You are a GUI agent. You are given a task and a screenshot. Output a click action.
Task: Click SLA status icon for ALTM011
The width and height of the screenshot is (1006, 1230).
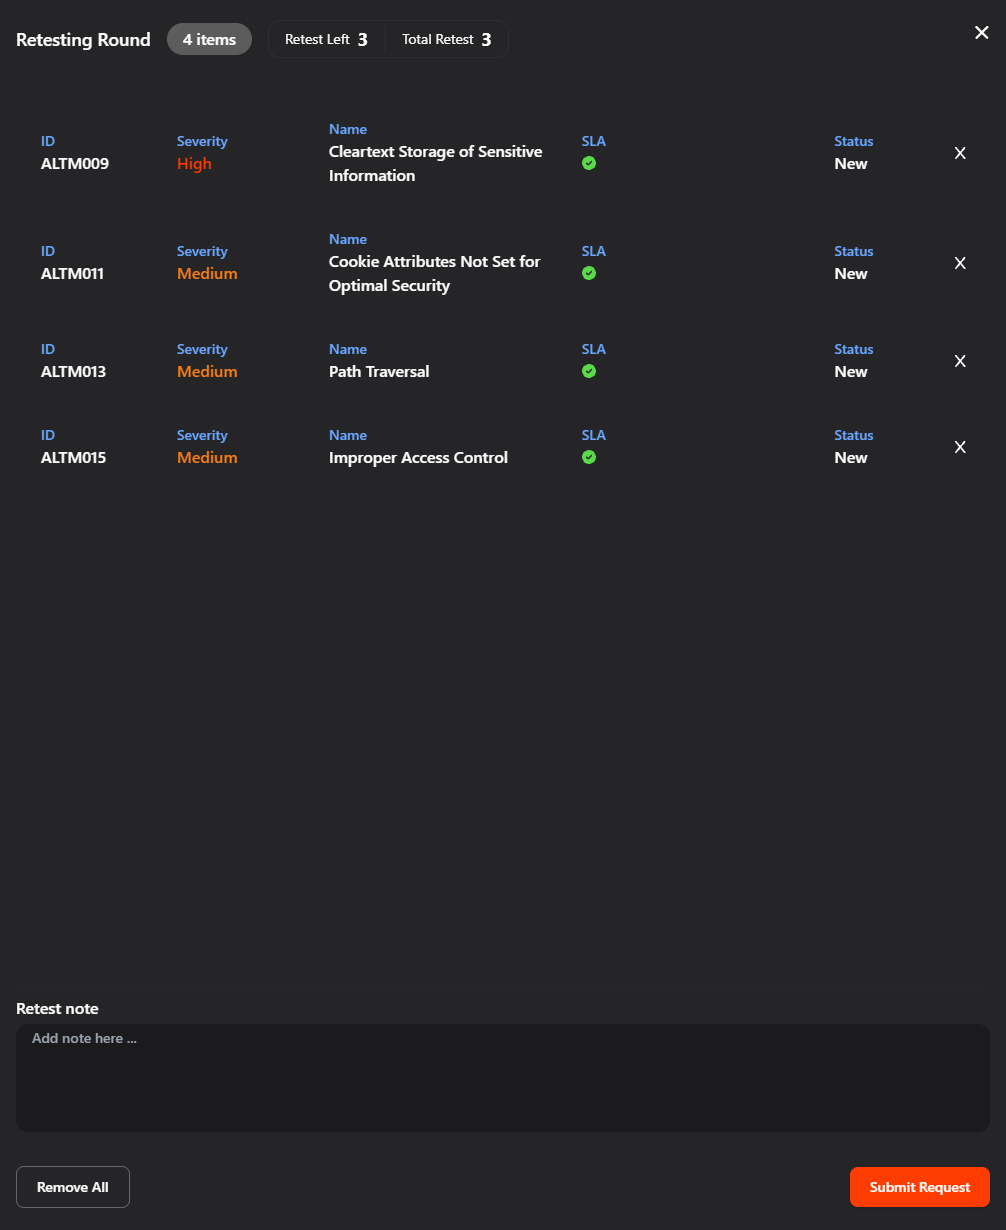click(x=589, y=273)
